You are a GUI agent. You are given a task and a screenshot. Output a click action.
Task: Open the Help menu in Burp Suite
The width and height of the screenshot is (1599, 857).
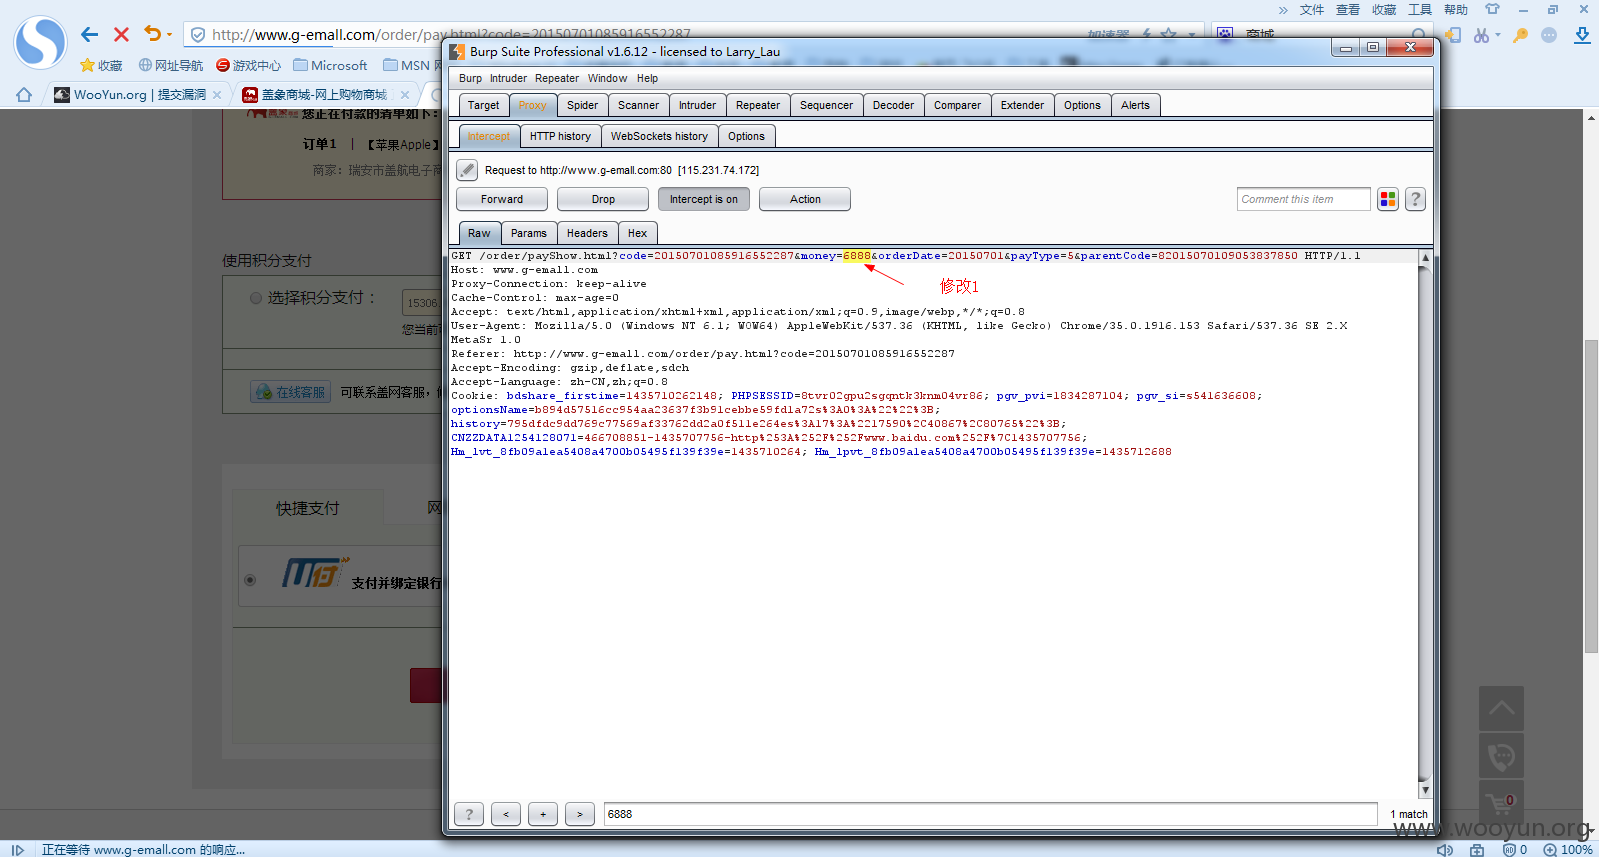pyautogui.click(x=647, y=78)
